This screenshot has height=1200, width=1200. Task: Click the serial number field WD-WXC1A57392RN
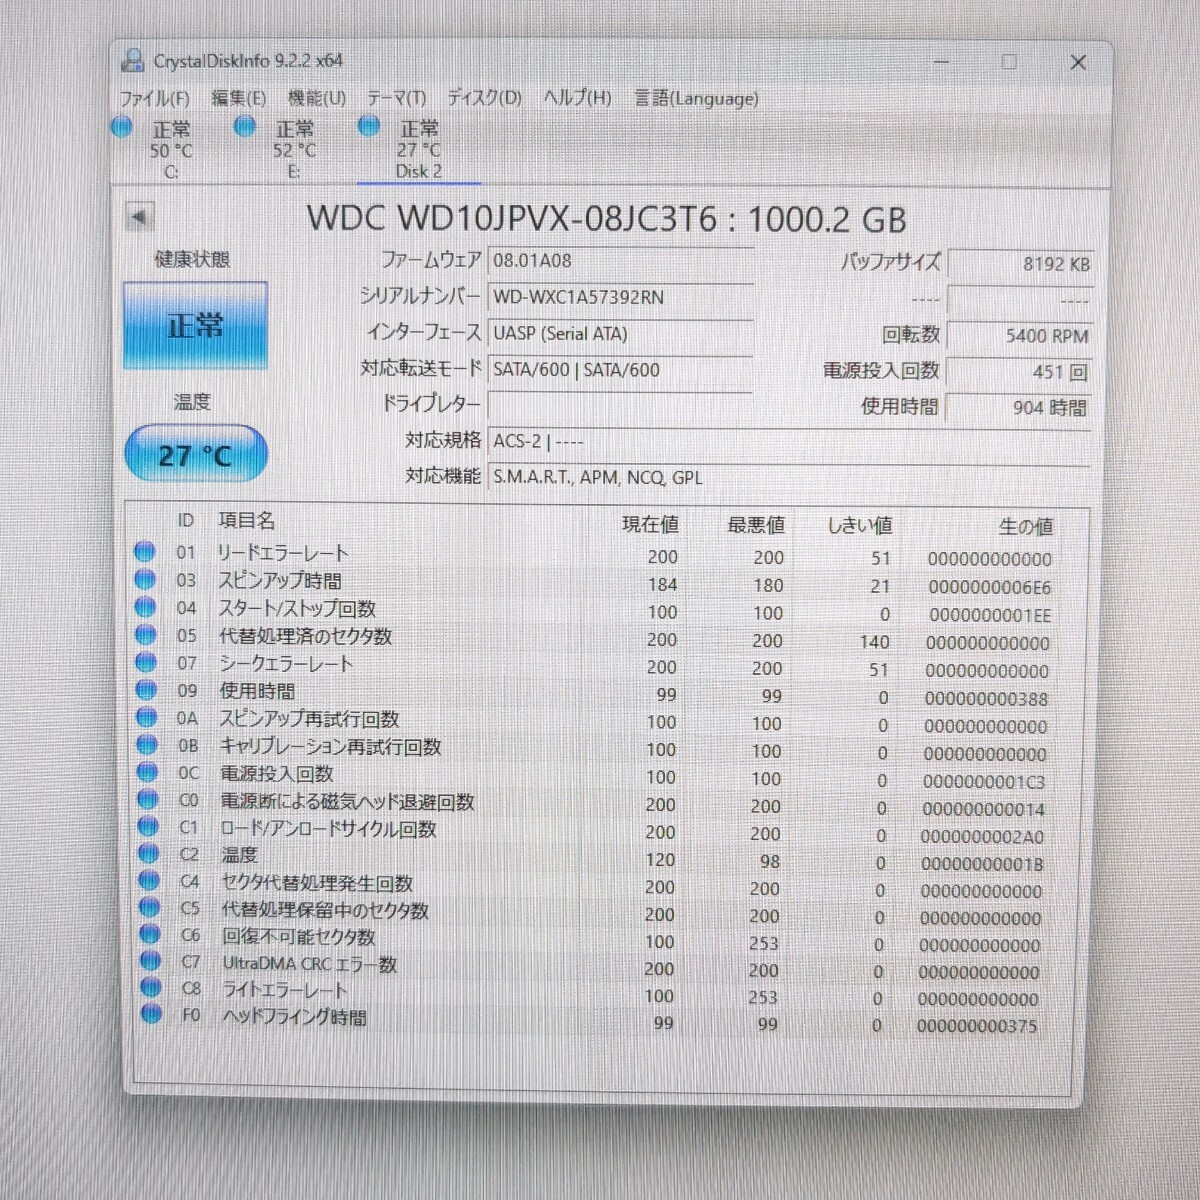tap(620, 298)
